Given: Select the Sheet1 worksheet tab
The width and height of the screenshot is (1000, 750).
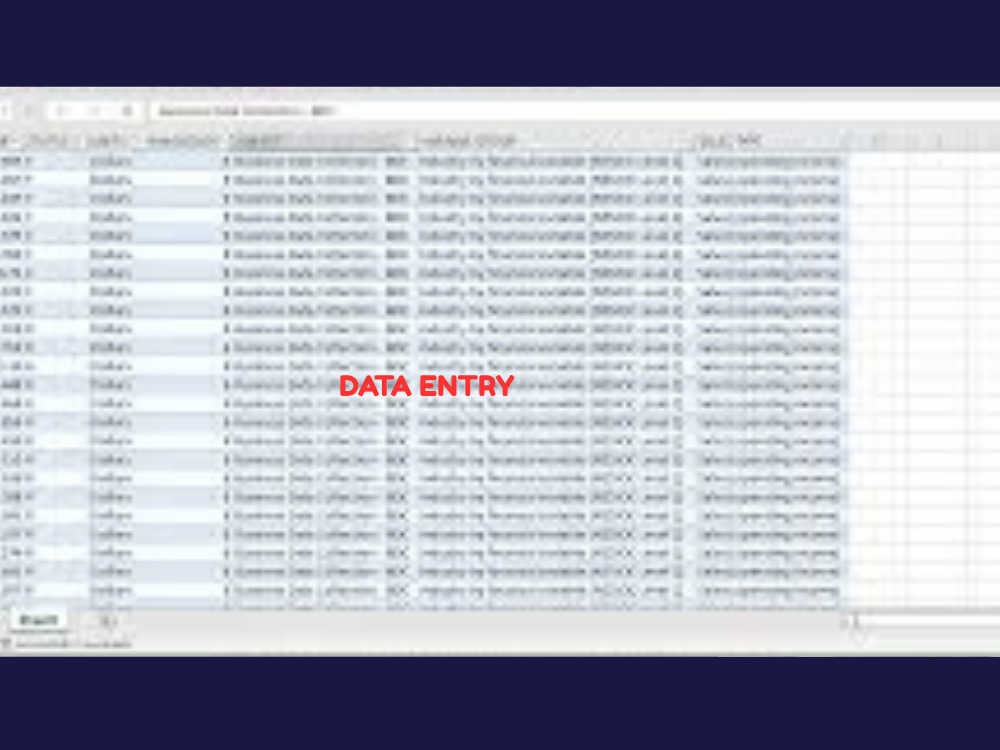Looking at the screenshot, I should (x=39, y=620).
